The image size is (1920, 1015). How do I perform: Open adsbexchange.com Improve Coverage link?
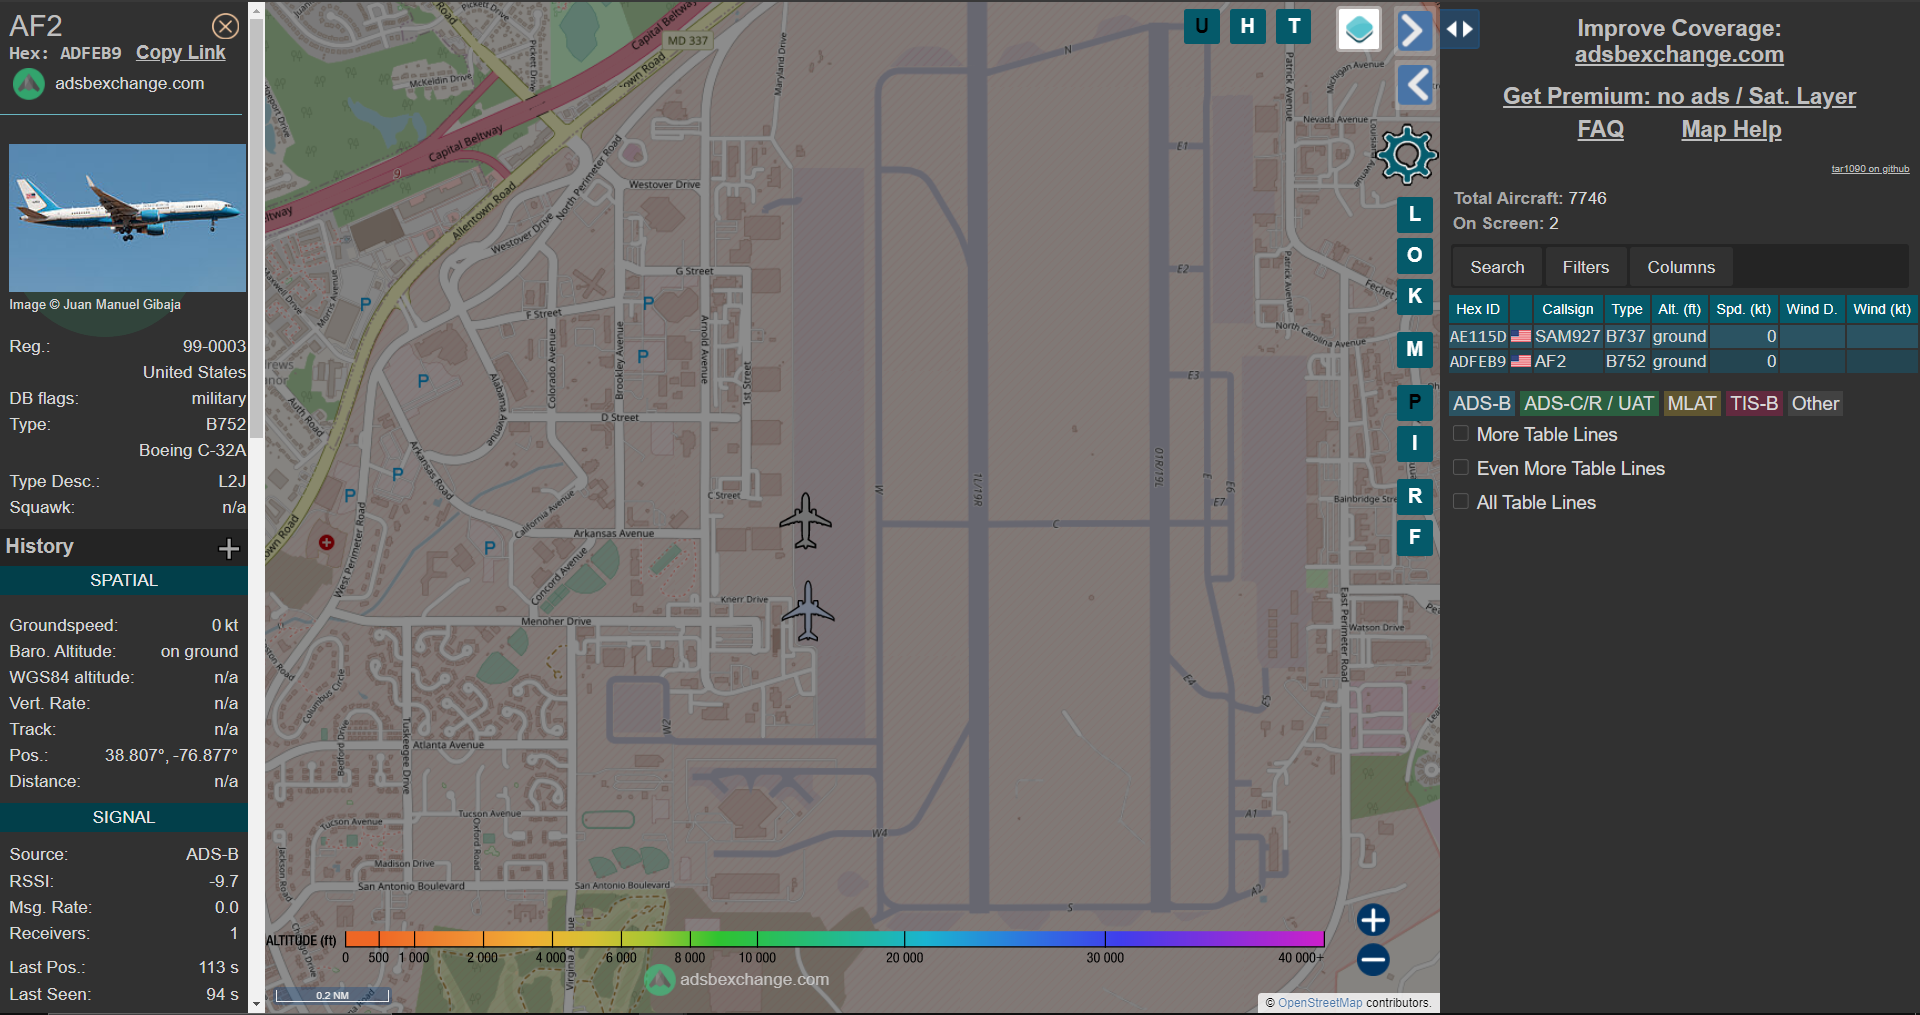pyautogui.click(x=1679, y=55)
